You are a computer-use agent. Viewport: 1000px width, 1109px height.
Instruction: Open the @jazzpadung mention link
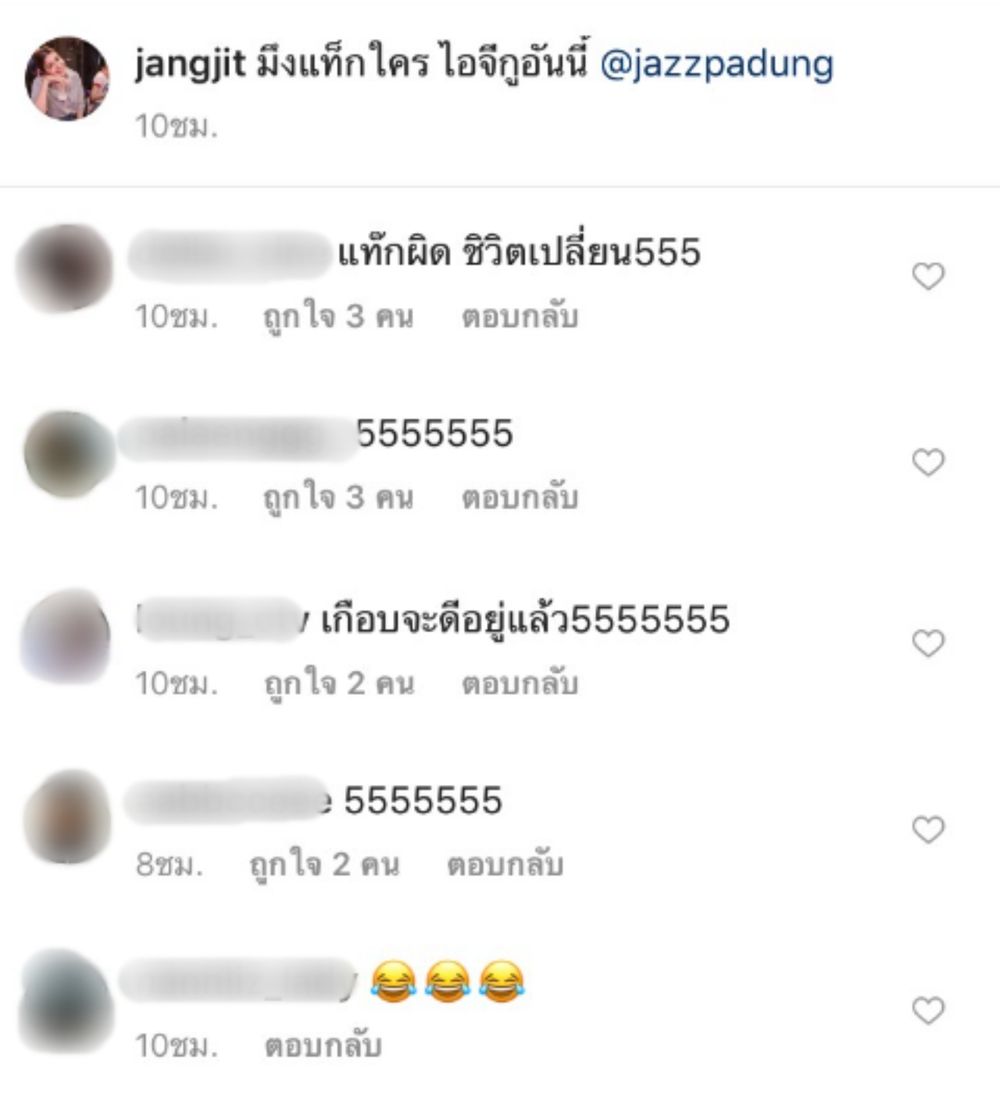[x=716, y=65]
